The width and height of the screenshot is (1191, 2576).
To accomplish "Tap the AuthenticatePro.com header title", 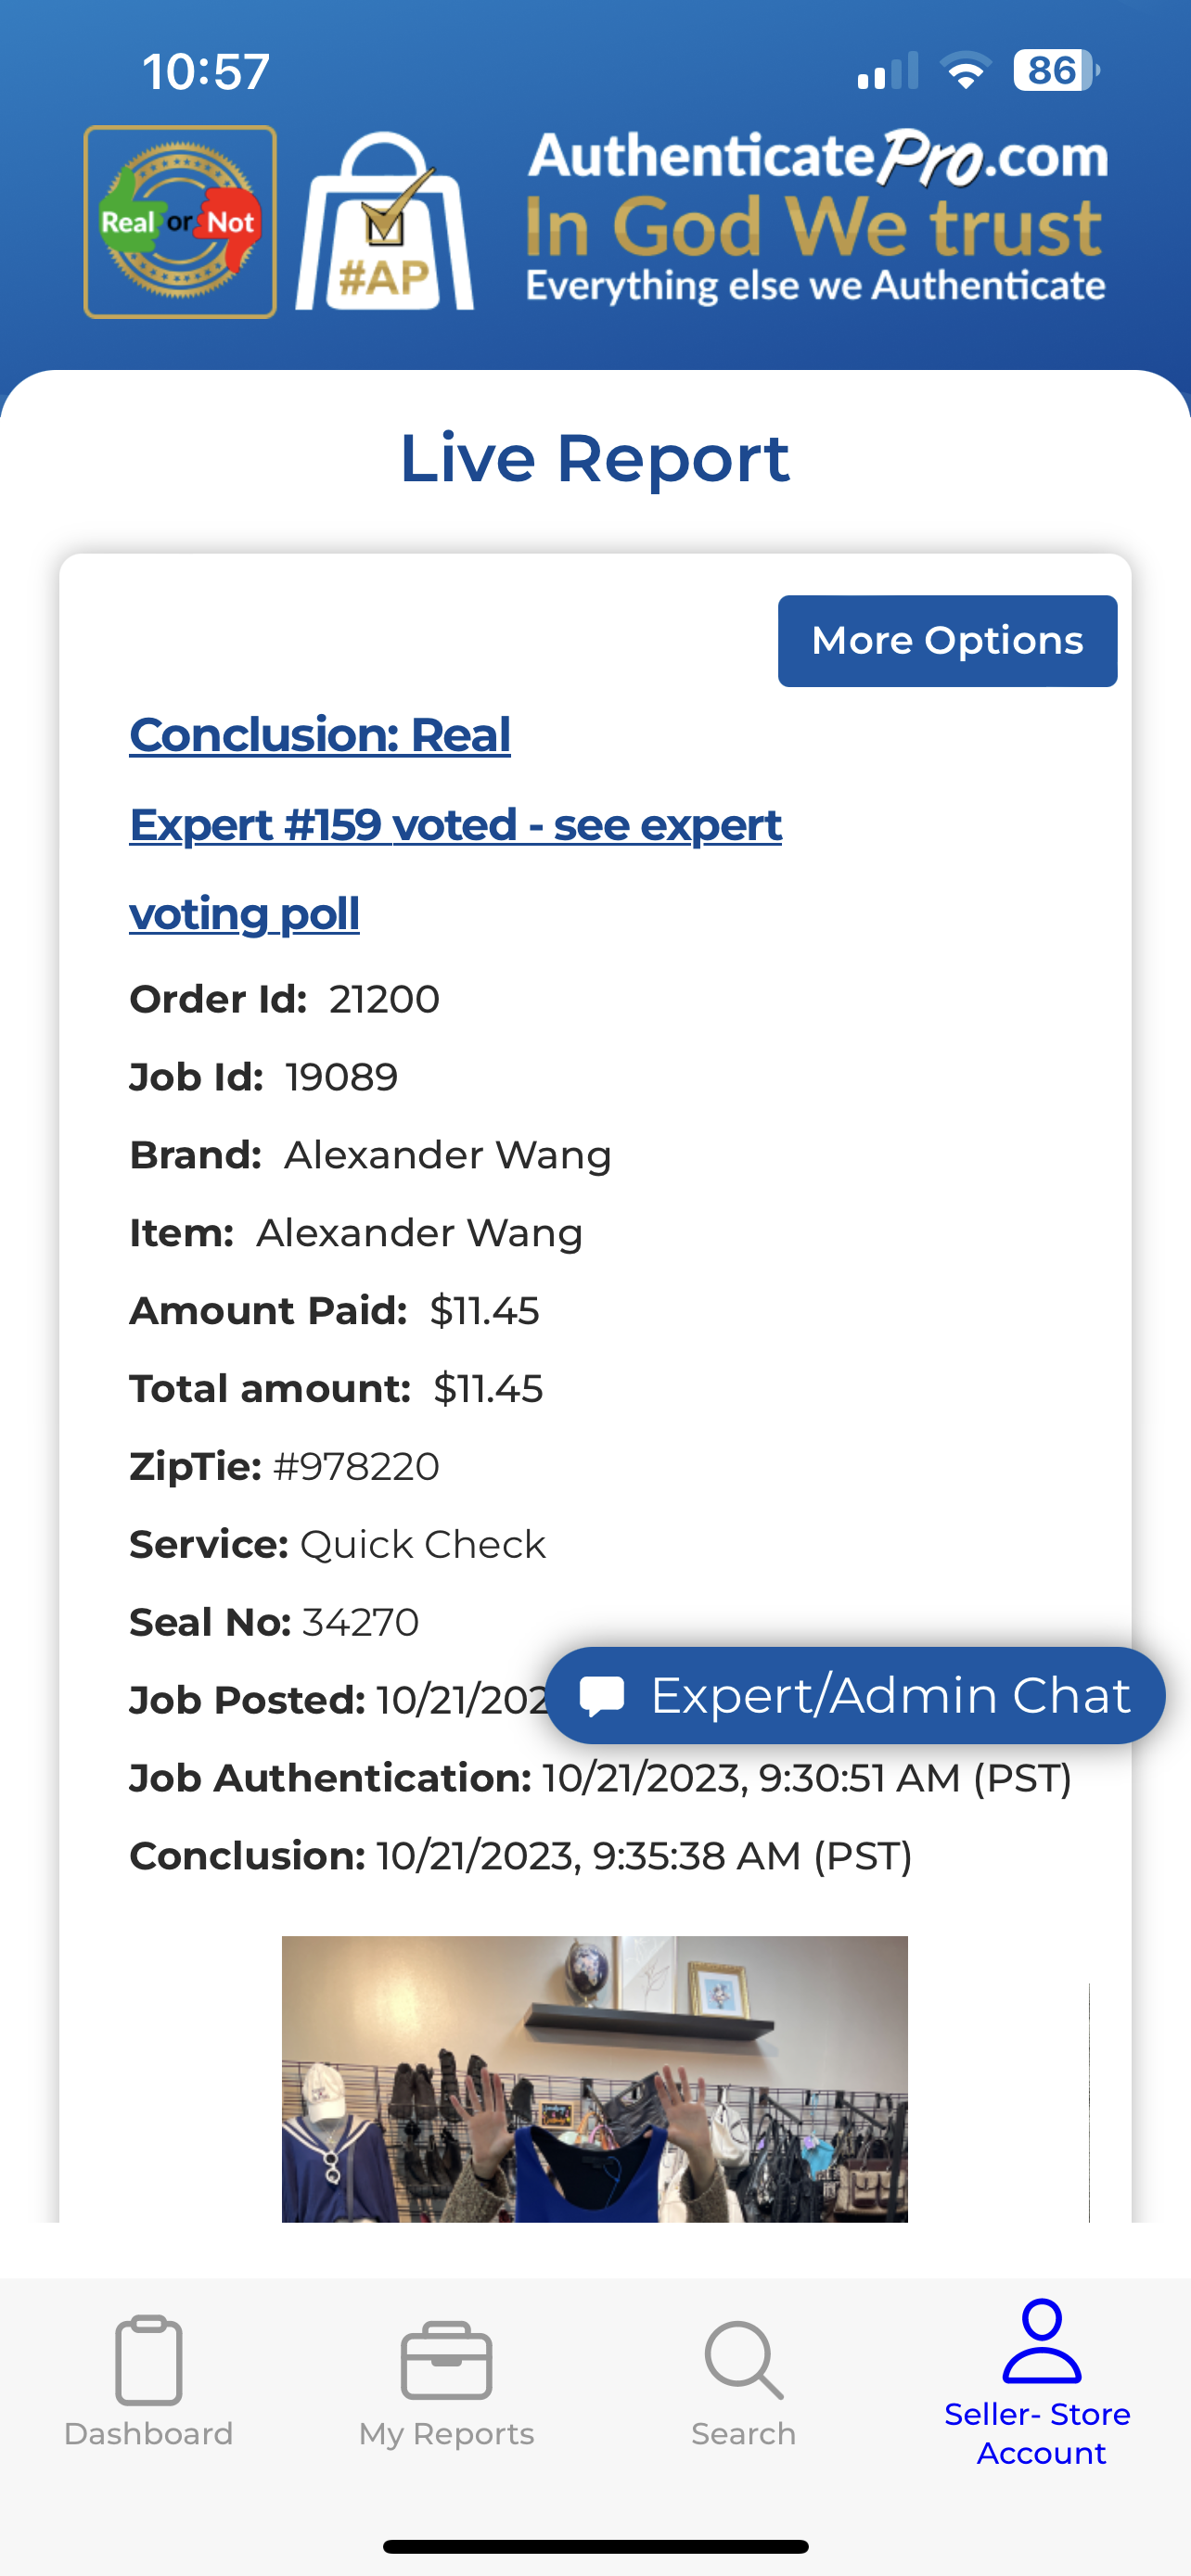I will (x=817, y=157).
